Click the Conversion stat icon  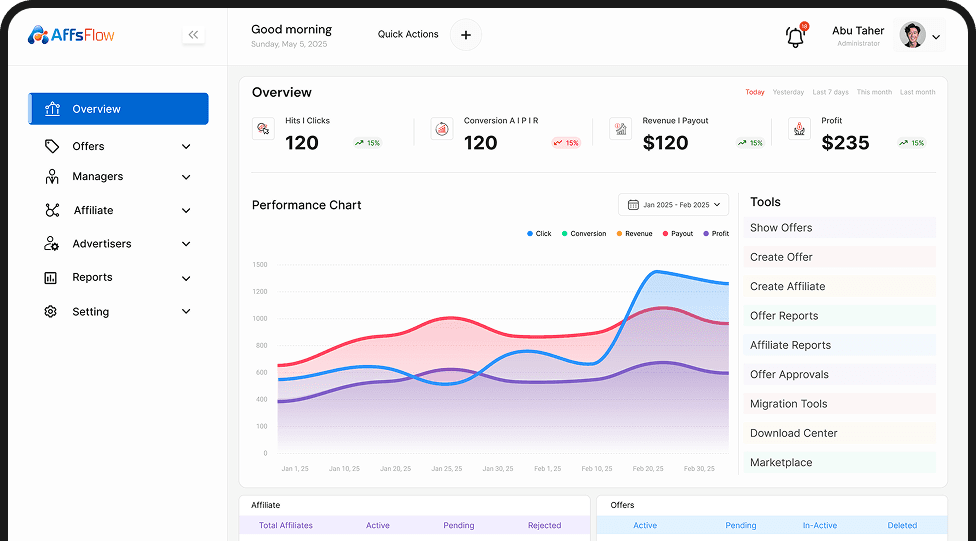(442, 128)
